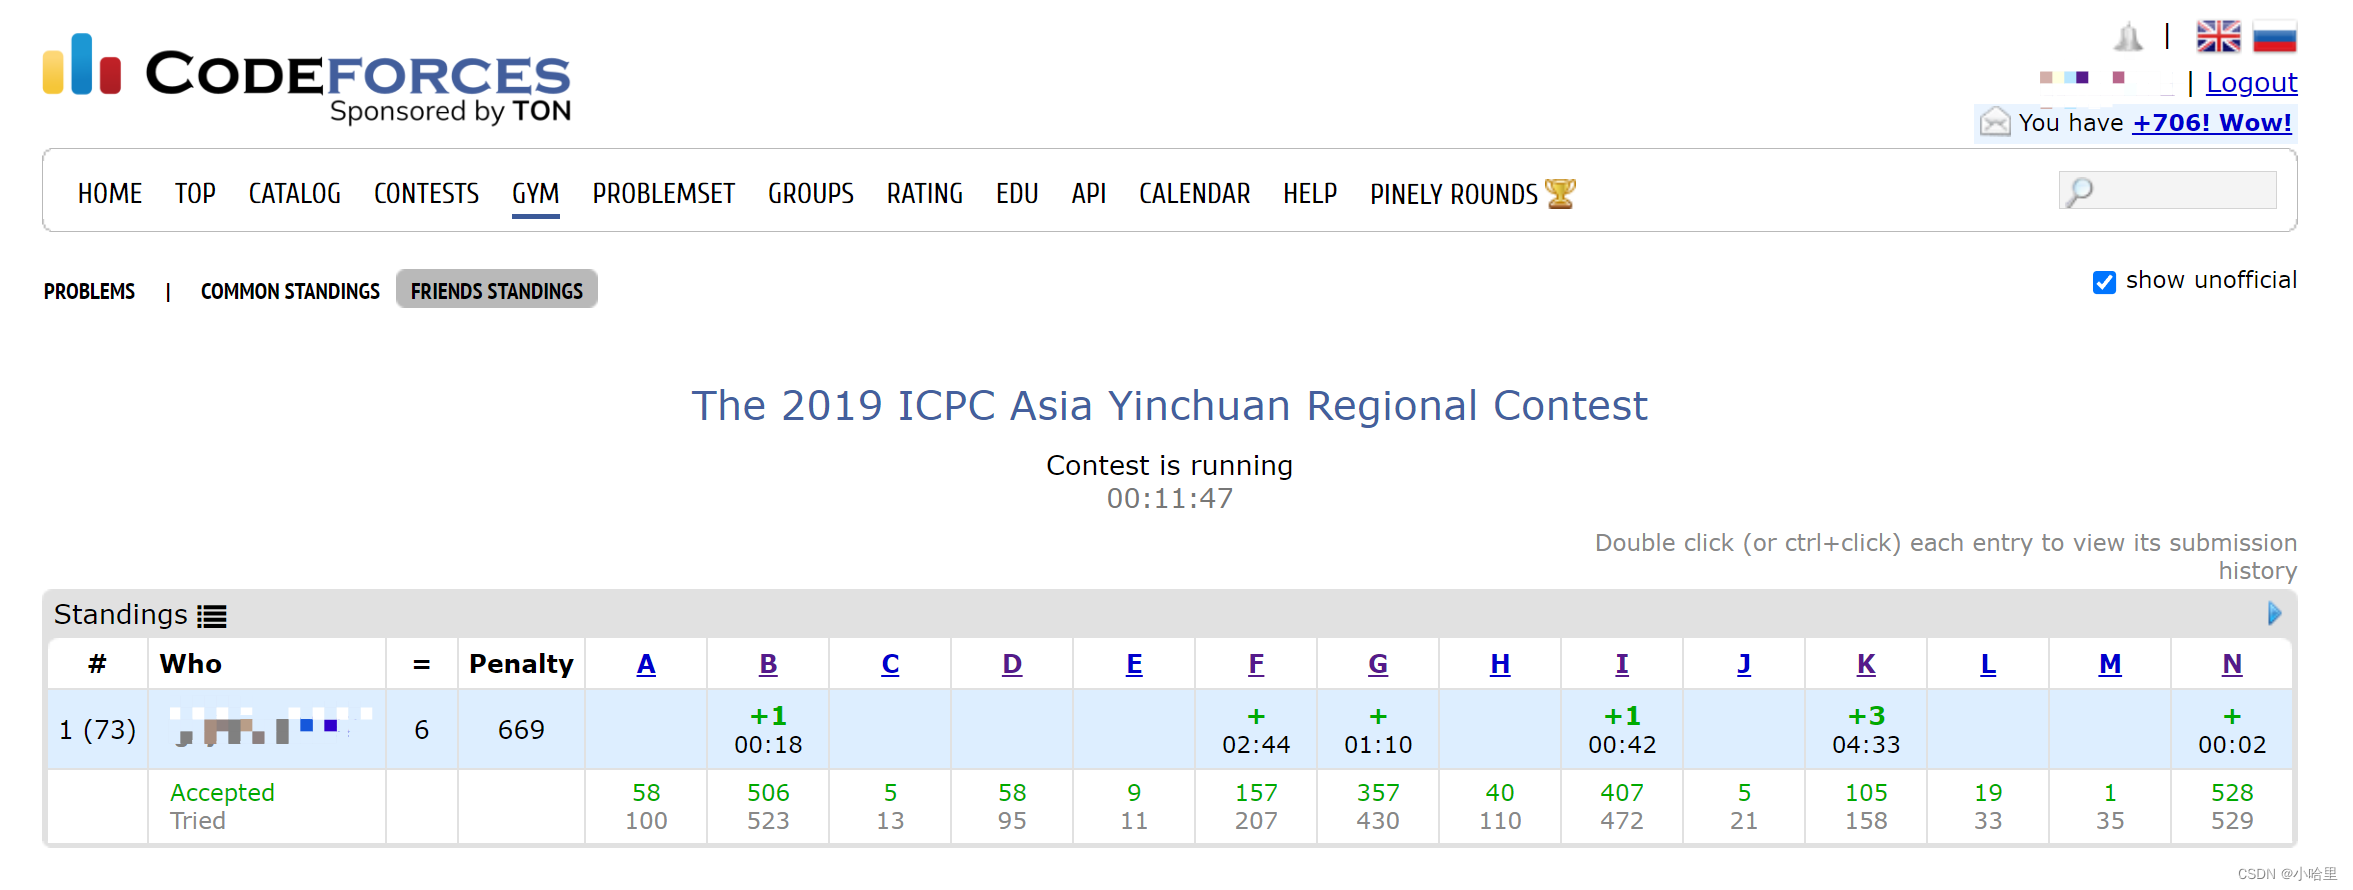The image size is (2353, 890).
Task: Open the TOP menu item
Action: tap(195, 193)
